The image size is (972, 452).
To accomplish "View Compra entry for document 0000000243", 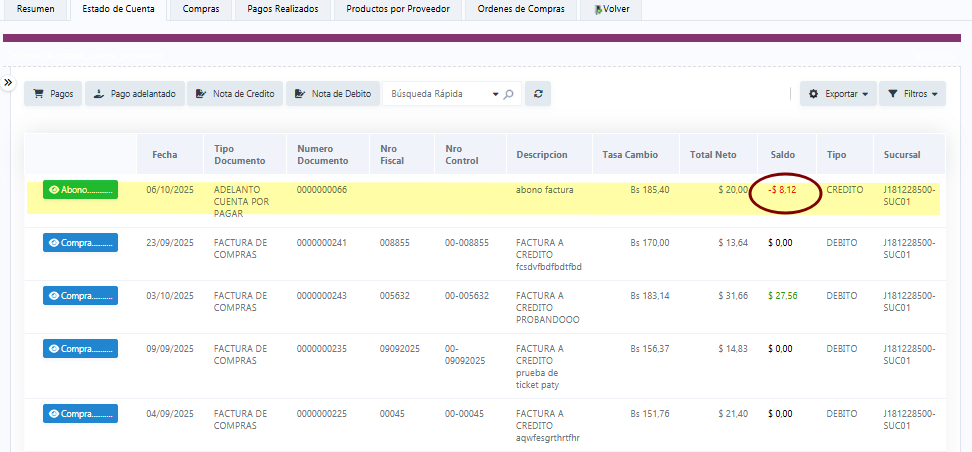I will tap(80, 296).
